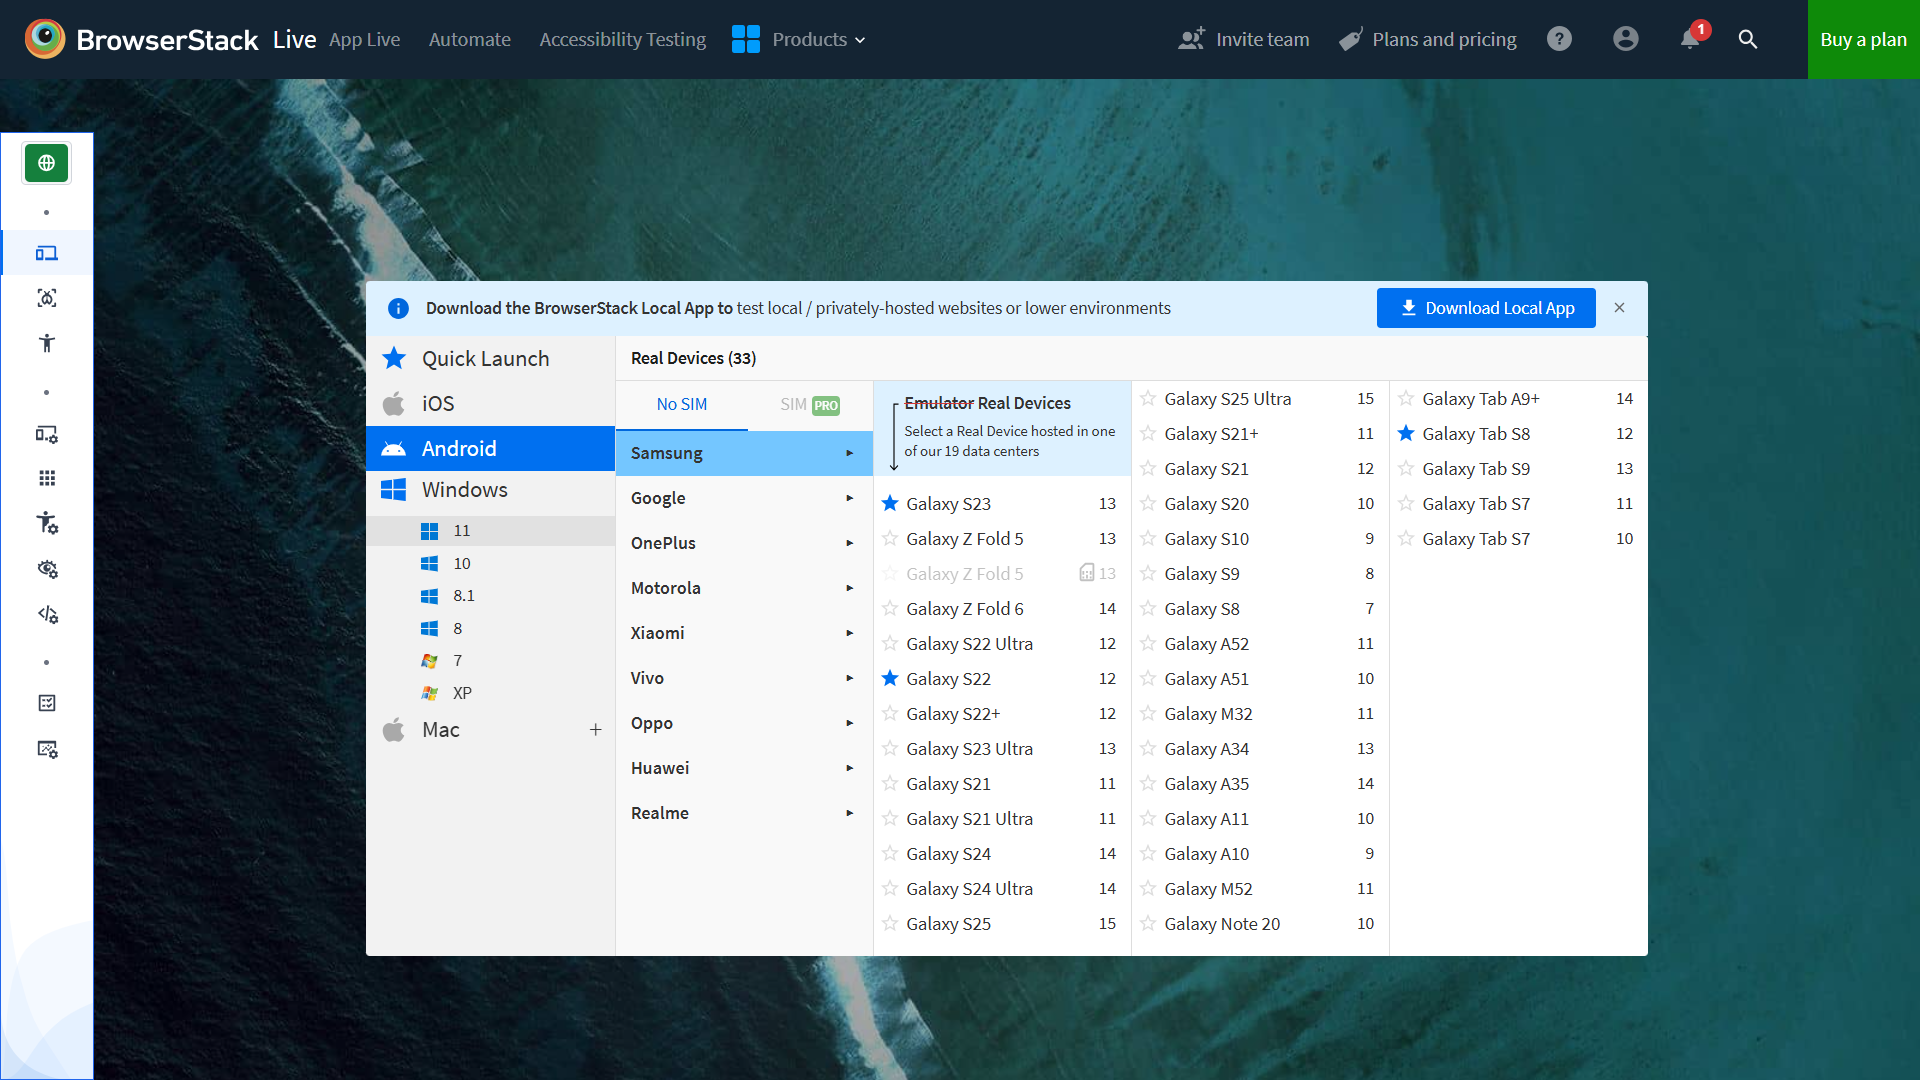Favorite the Galaxy Z Fold 5 star
This screenshot has height=1080, width=1920.
(x=890, y=538)
